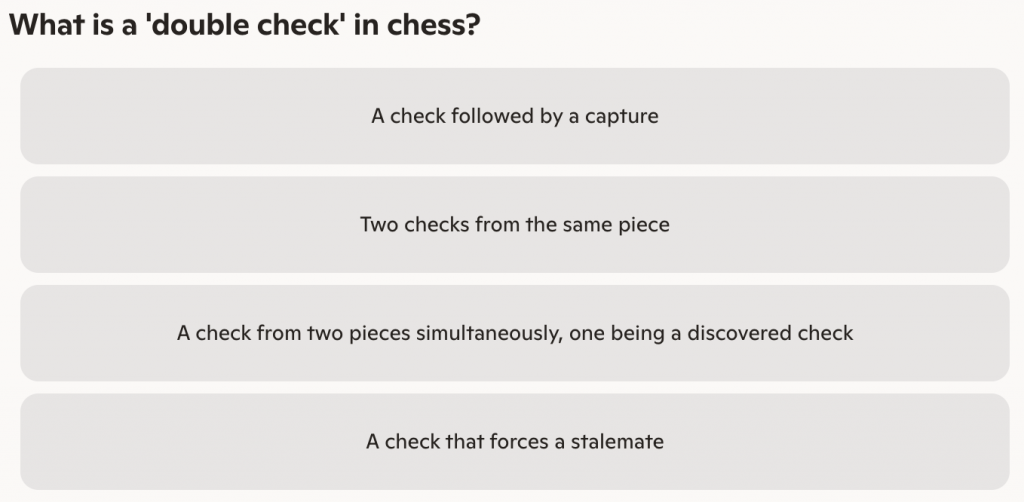The image size is (1024, 502).
Task: Pick the third answer card in the quiz
Action: pos(514,333)
